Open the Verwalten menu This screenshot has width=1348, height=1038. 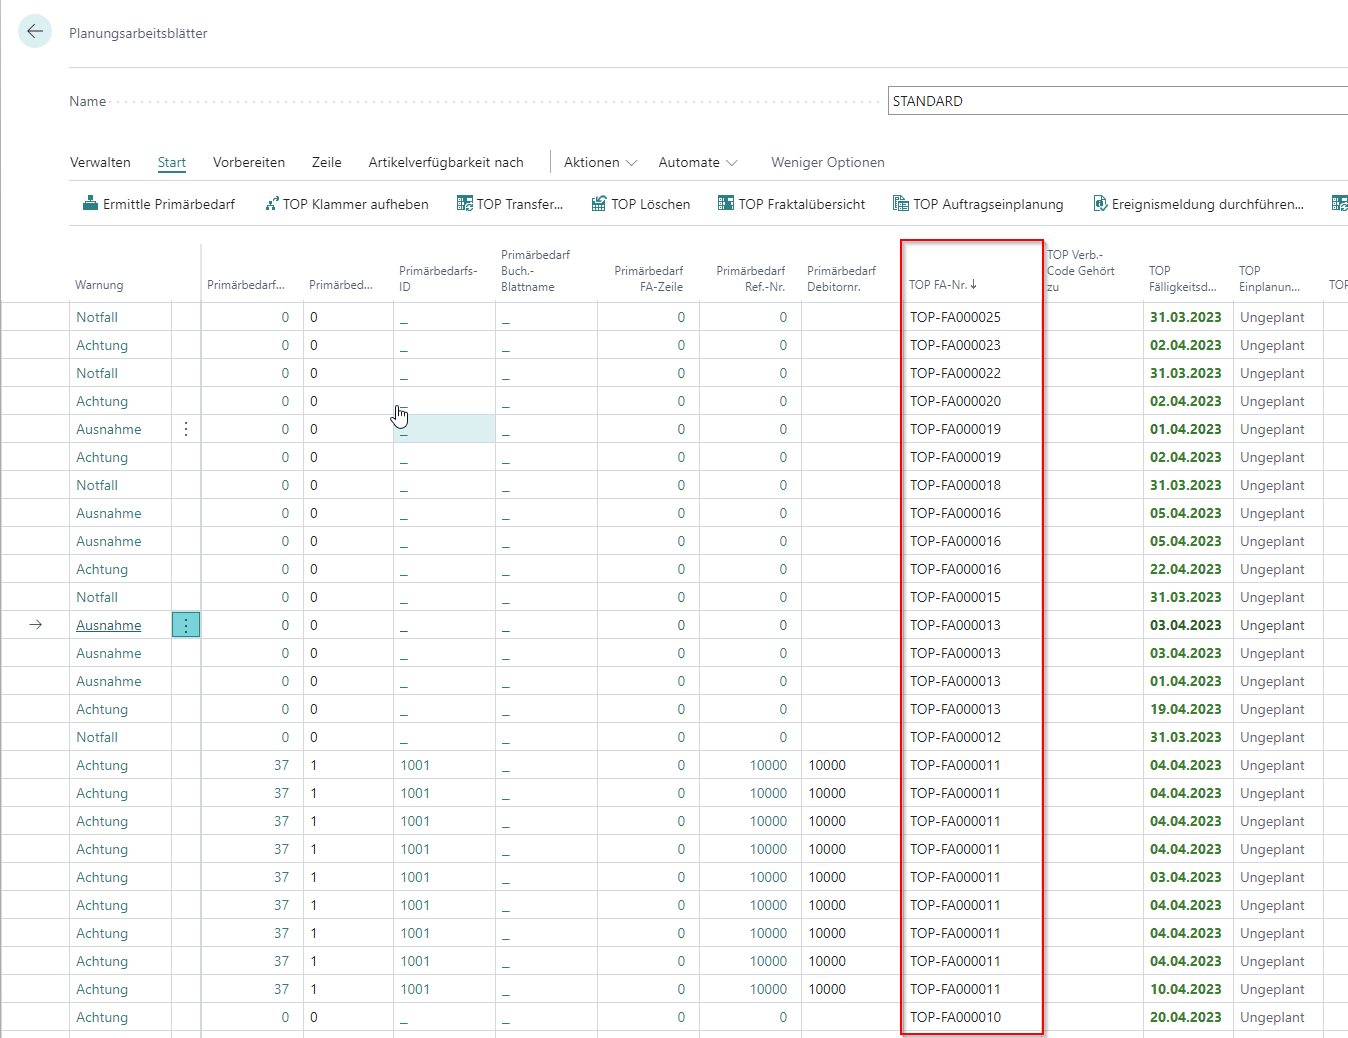coord(100,162)
